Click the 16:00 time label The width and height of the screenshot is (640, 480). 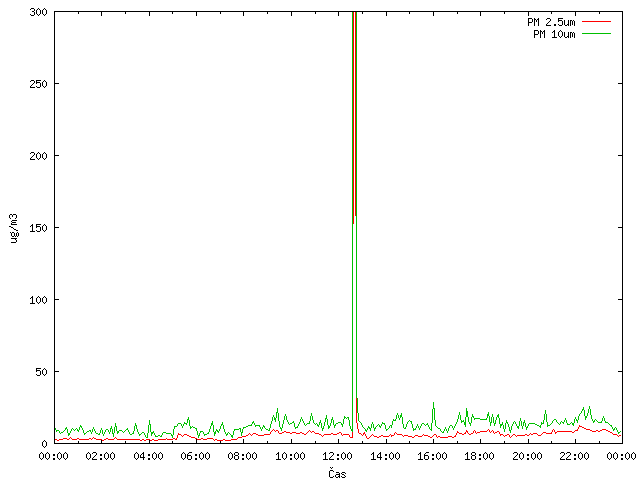tap(432, 456)
